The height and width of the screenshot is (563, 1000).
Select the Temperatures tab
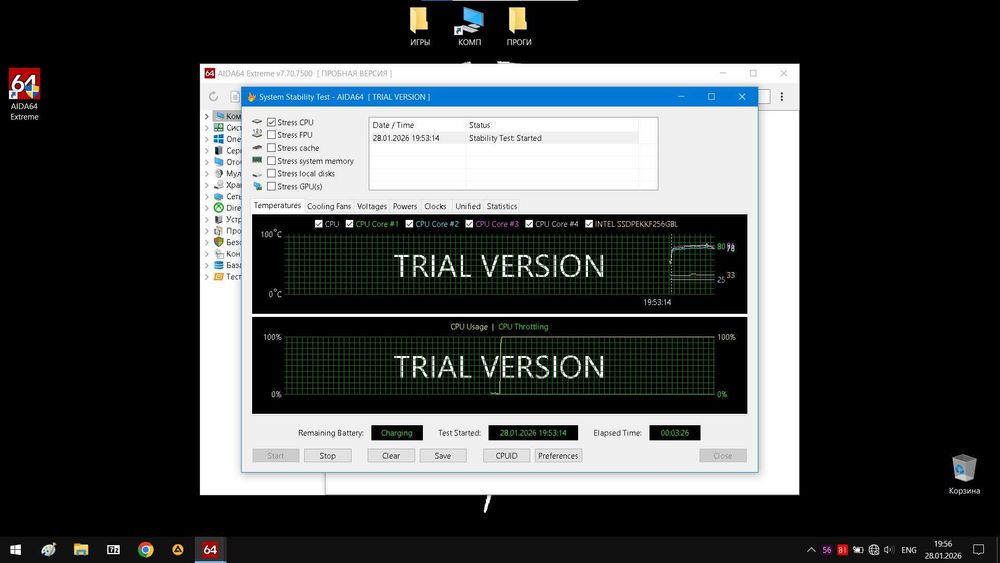(277, 205)
